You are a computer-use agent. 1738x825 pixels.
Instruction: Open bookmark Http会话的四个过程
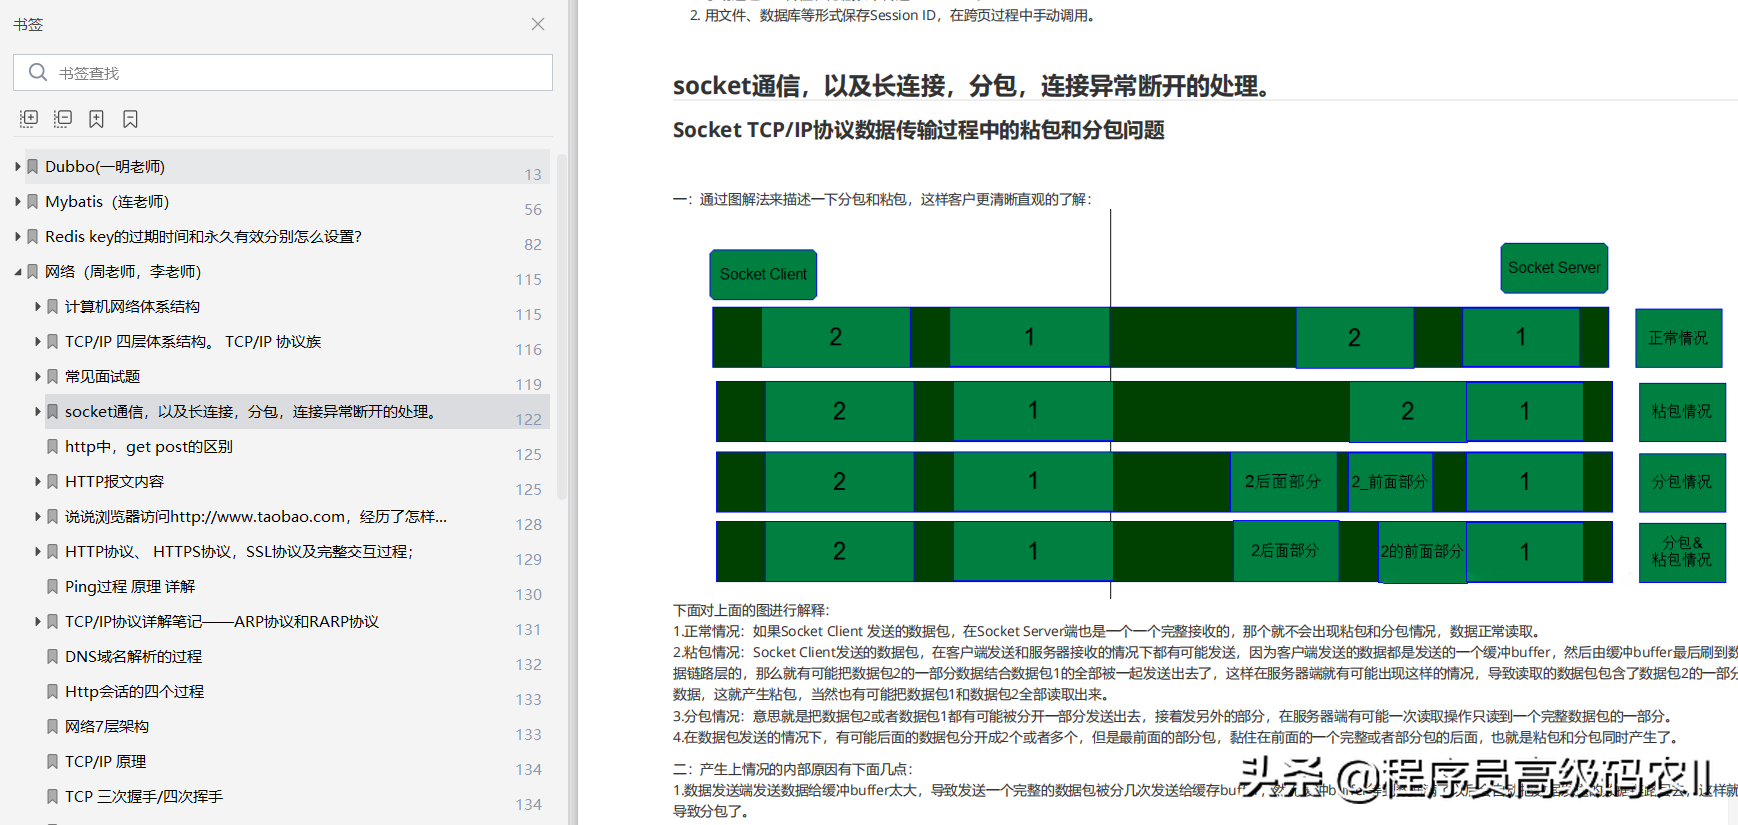134,691
